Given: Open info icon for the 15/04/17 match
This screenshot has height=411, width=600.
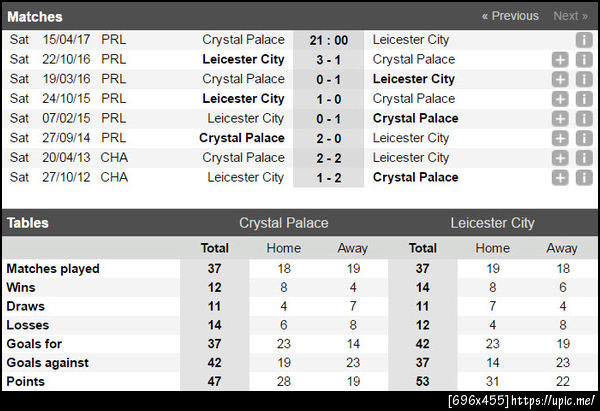Looking at the screenshot, I should 583,40.
